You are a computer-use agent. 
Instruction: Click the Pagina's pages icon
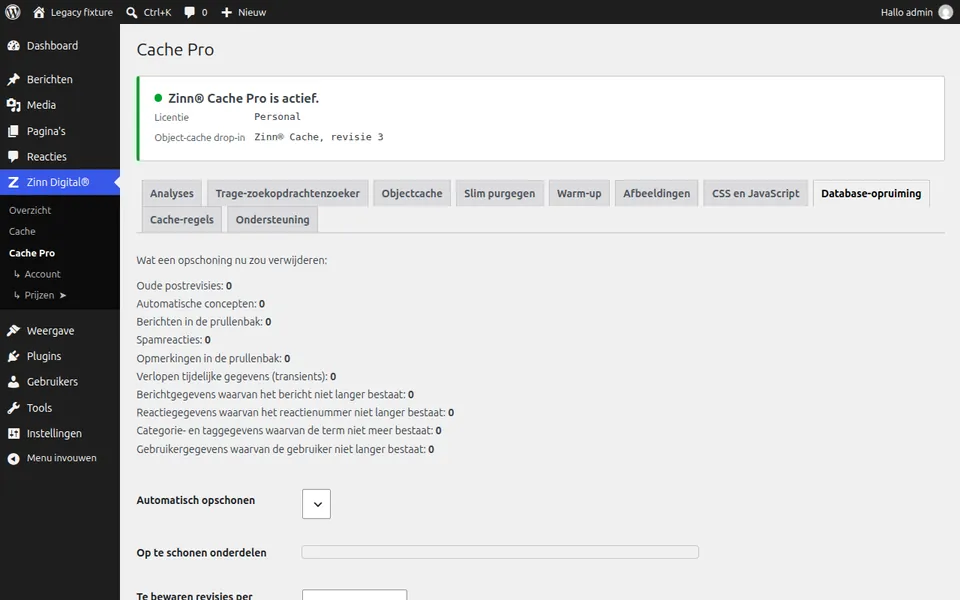point(13,131)
